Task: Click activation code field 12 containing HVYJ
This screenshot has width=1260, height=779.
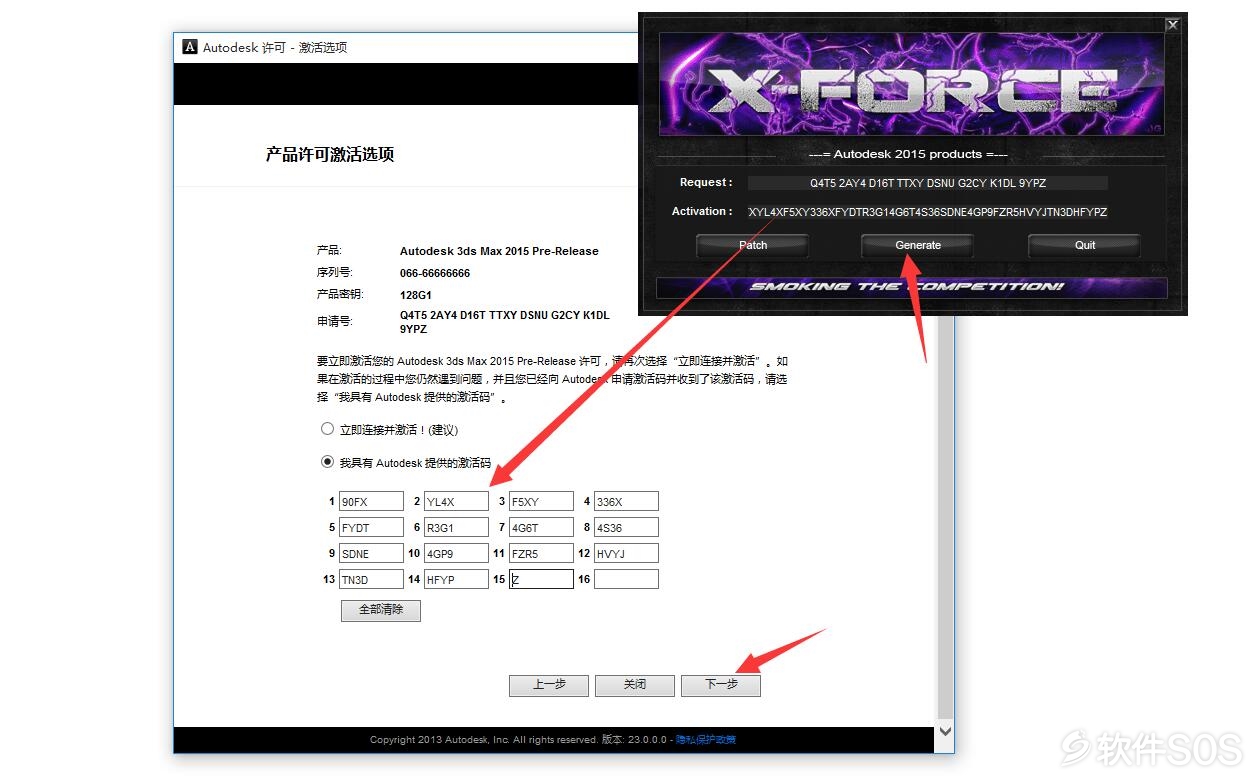Action: coord(626,553)
